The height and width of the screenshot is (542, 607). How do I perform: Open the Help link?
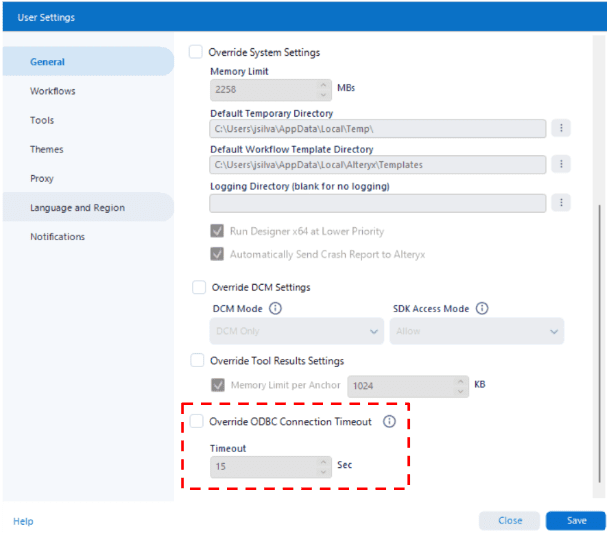pos(23,521)
